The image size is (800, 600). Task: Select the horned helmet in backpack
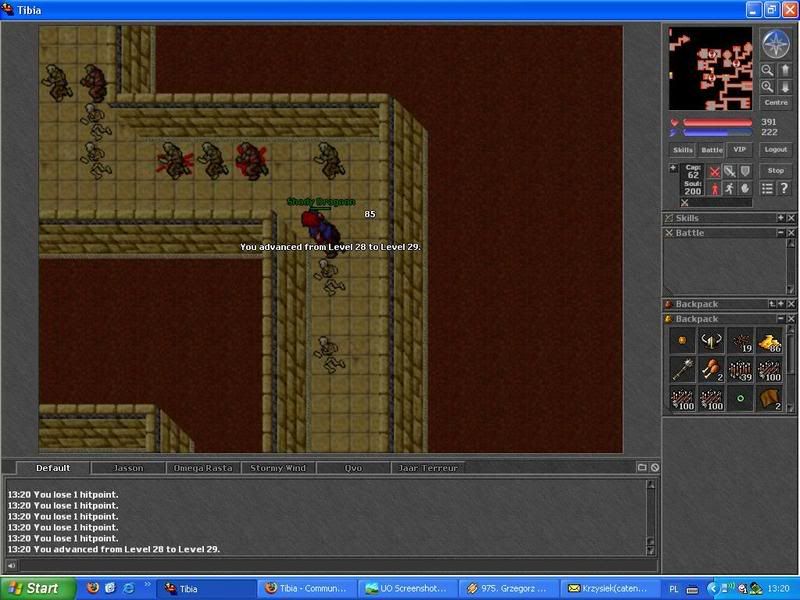pyautogui.click(x=711, y=340)
